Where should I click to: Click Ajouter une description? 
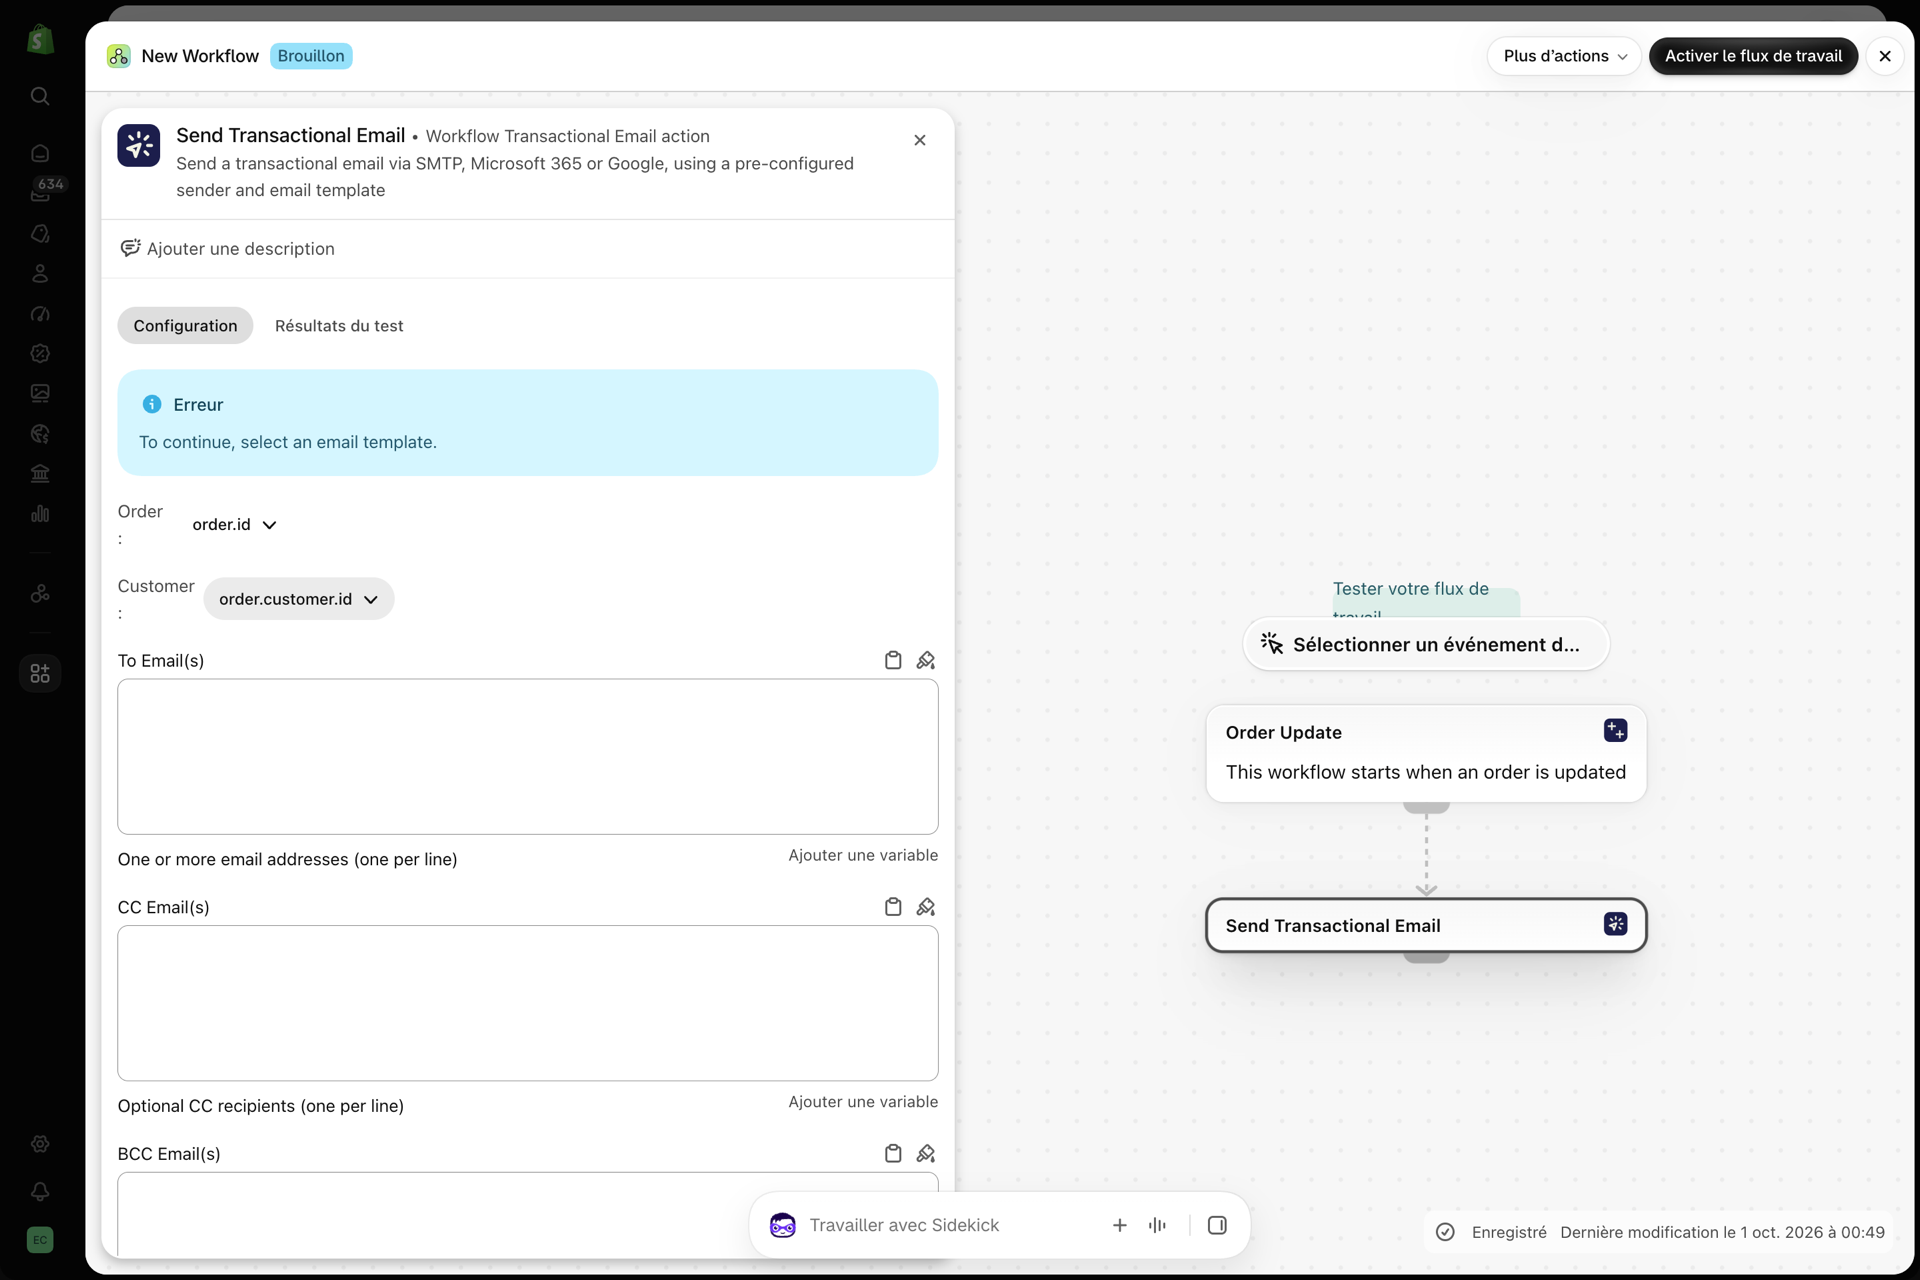[x=228, y=249]
